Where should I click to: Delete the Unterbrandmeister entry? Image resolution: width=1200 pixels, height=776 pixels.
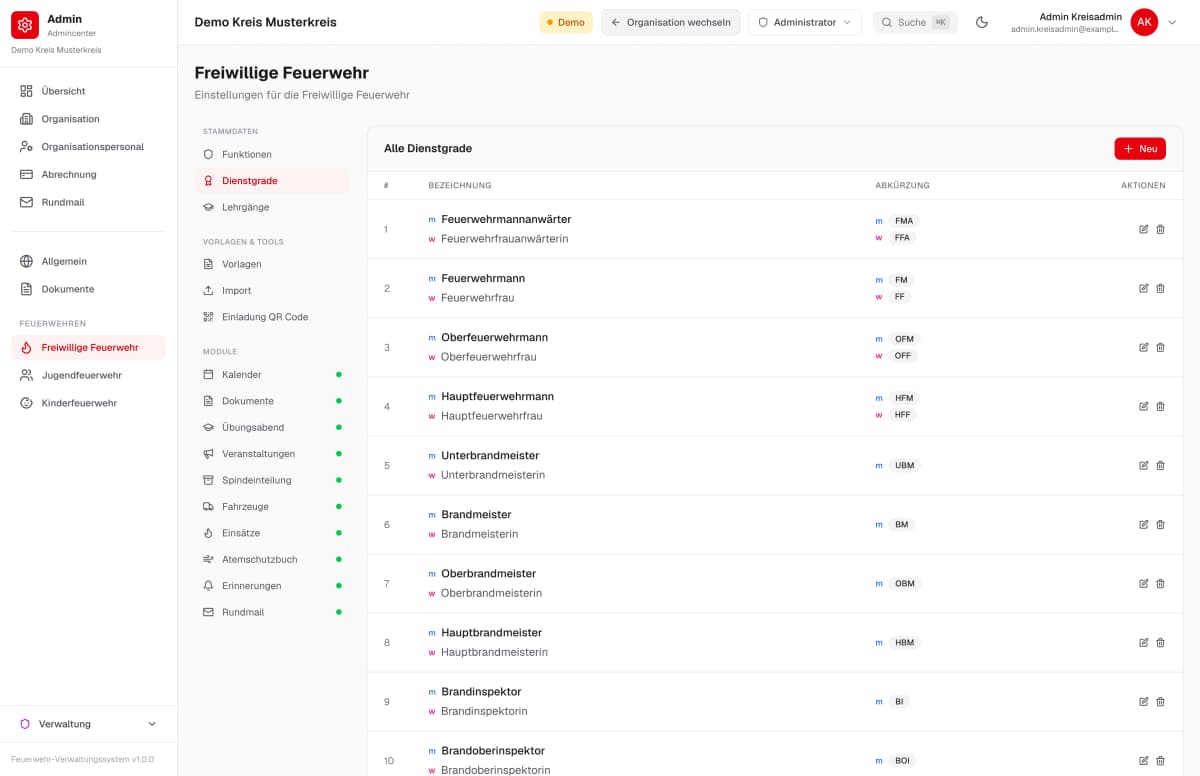pos(1160,465)
